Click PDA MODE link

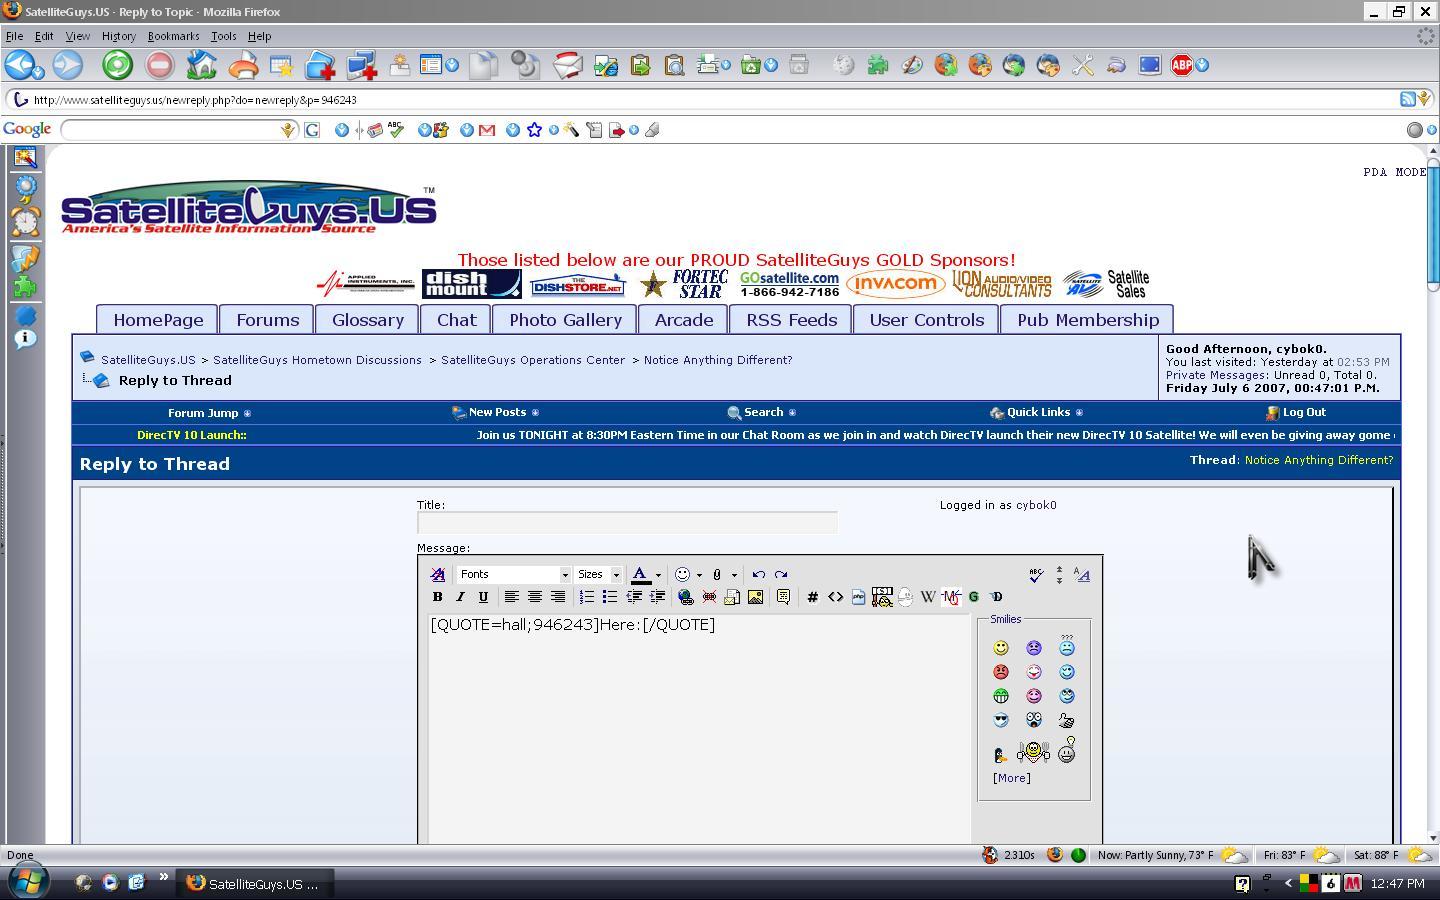pyautogui.click(x=1395, y=172)
